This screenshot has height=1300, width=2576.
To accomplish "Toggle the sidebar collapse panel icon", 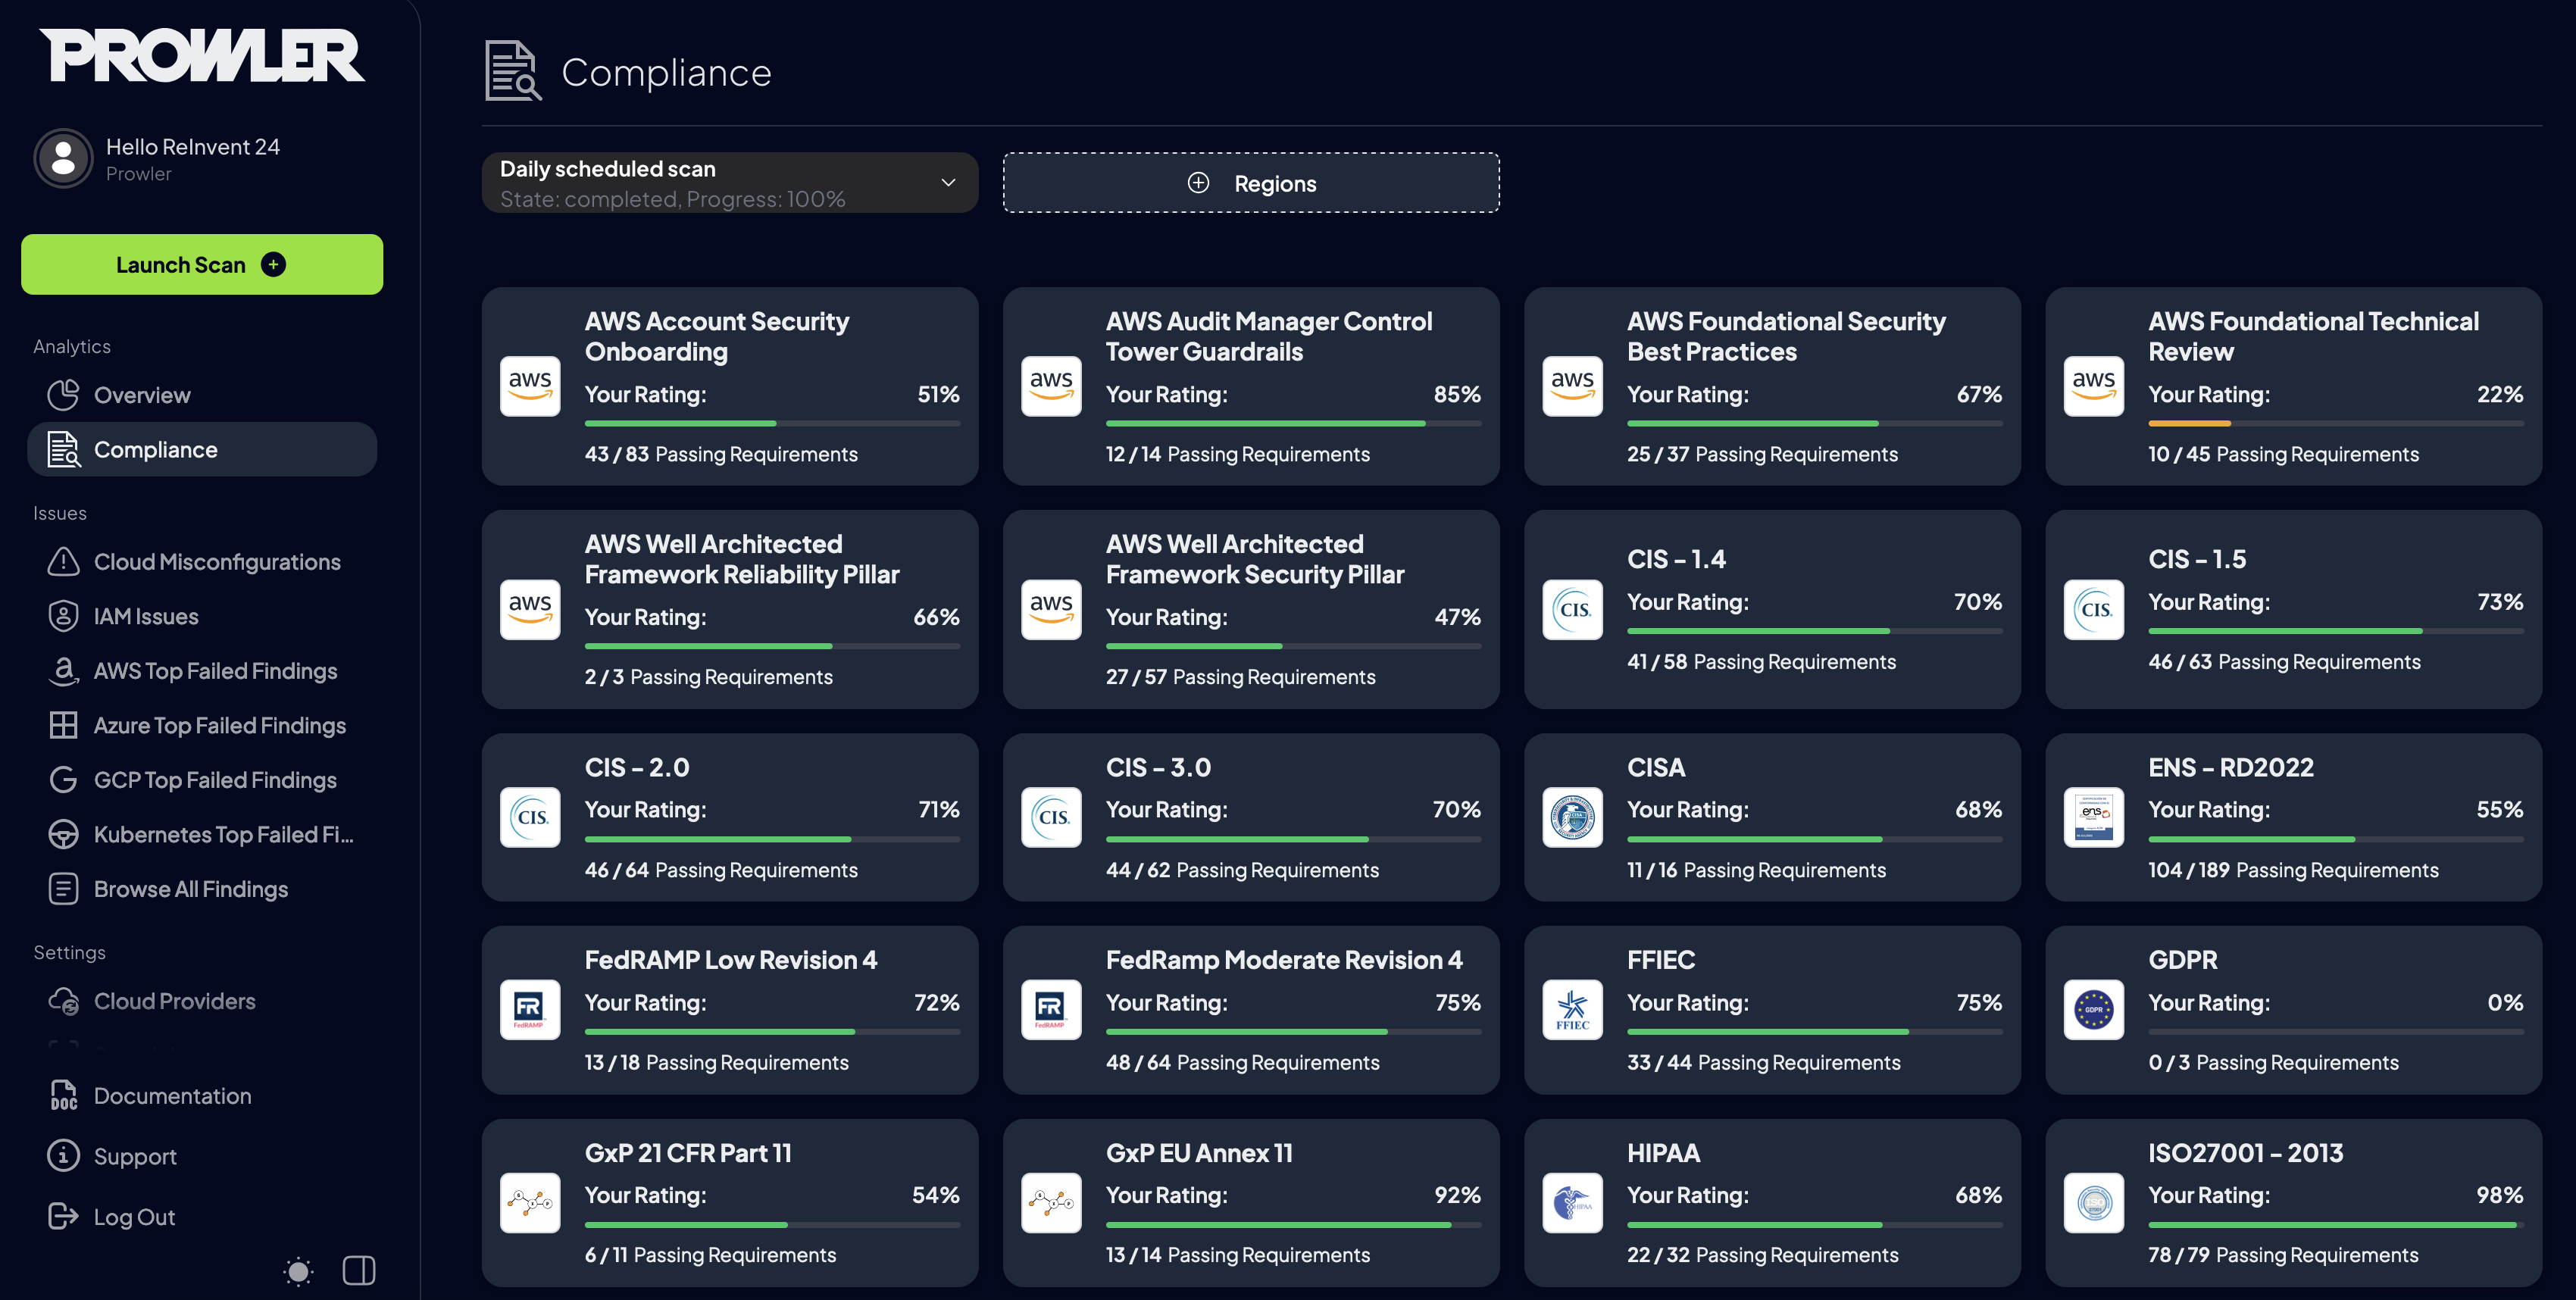I will (x=359, y=1271).
